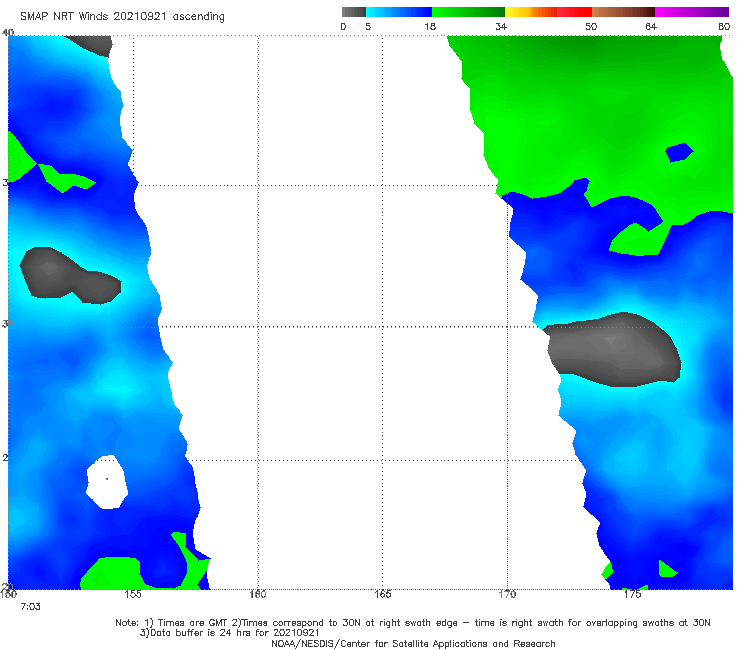This screenshot has width=740, height=650.
Task: Click the '64' color scale label
Action: [651, 26]
